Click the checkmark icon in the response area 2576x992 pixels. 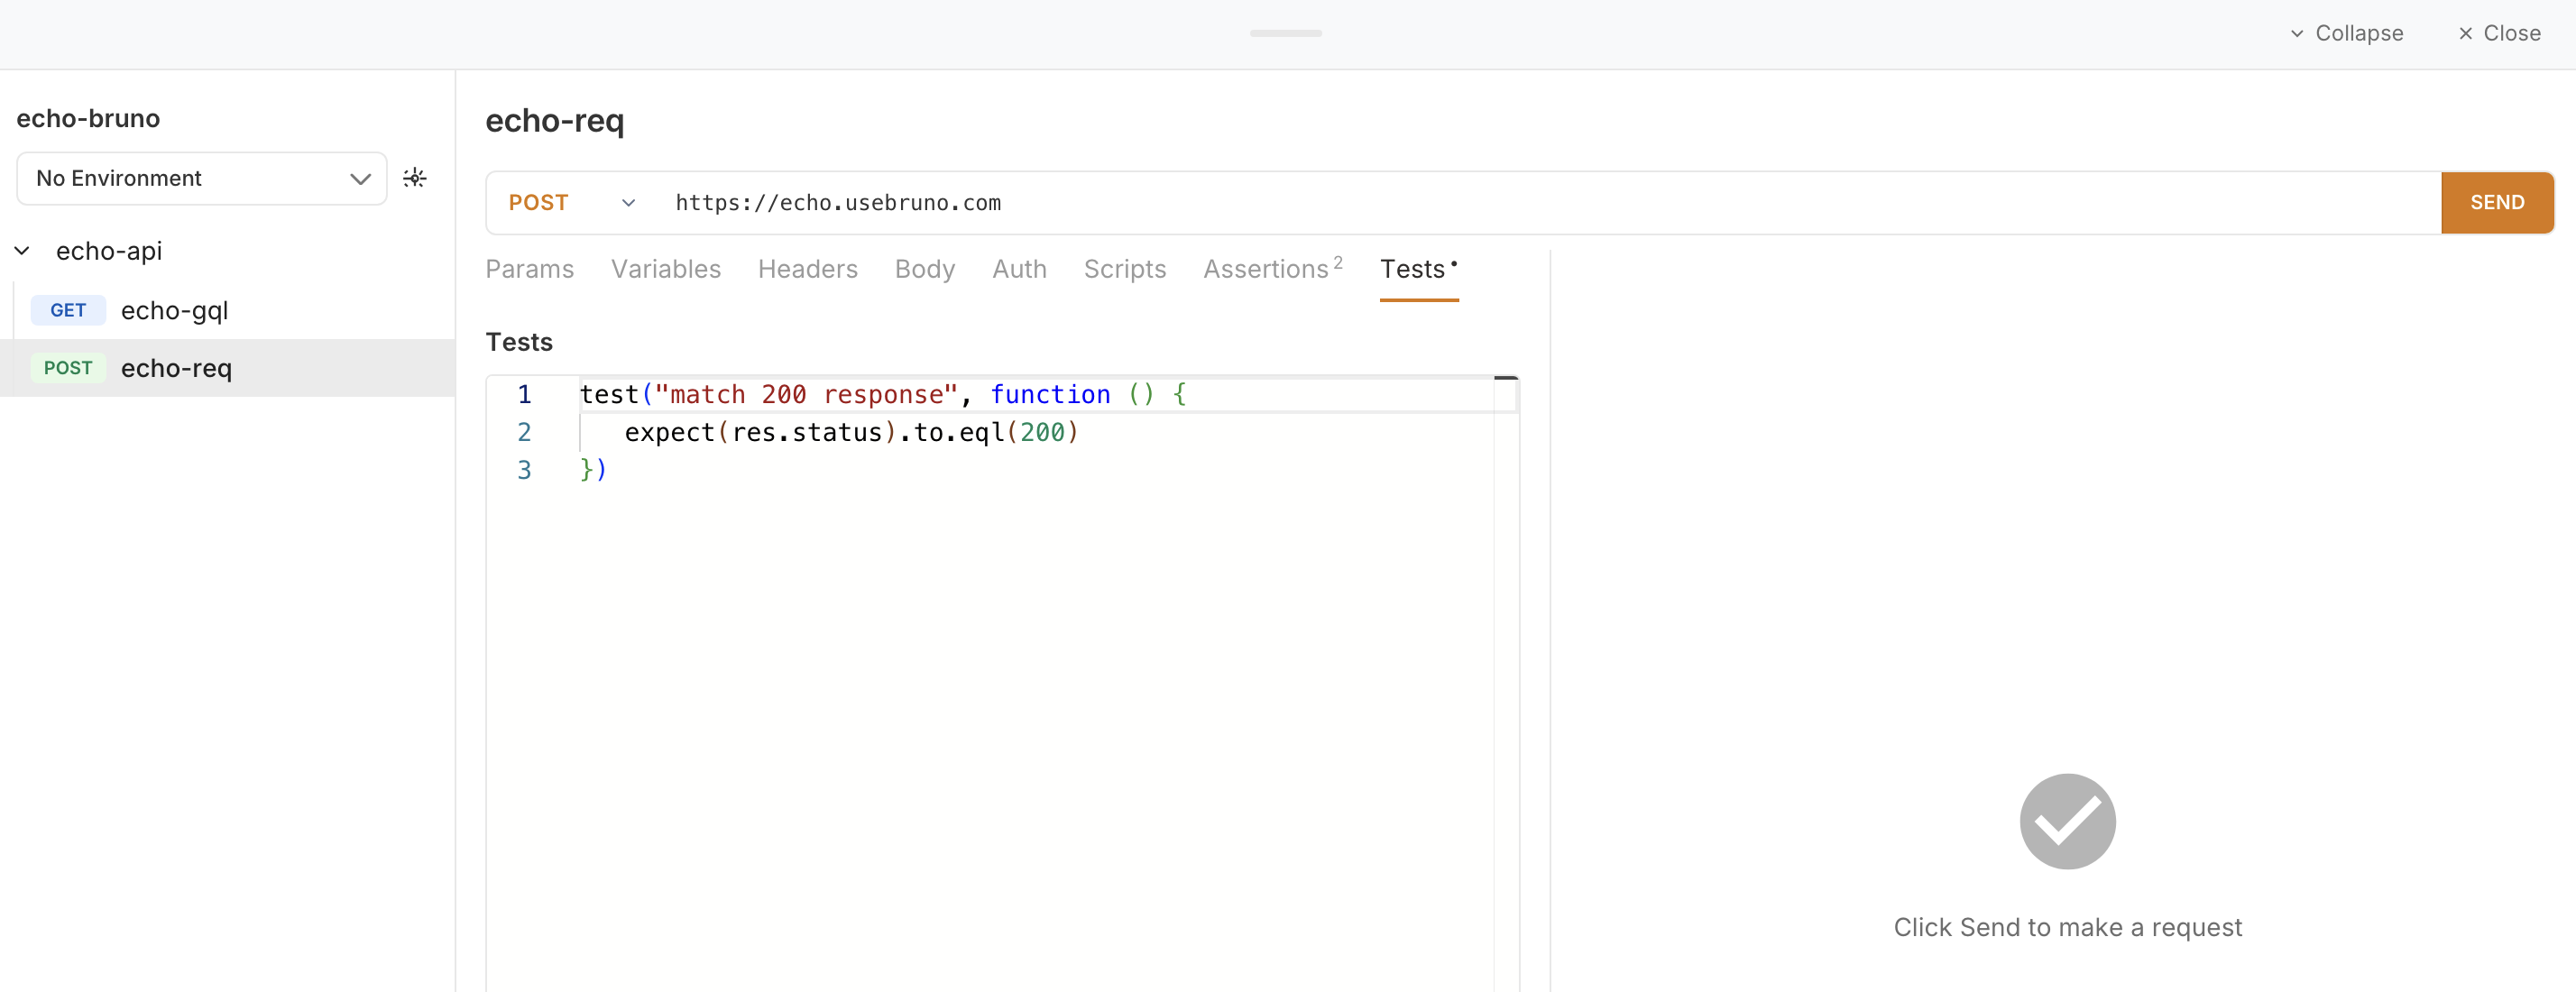pyautogui.click(x=2066, y=821)
